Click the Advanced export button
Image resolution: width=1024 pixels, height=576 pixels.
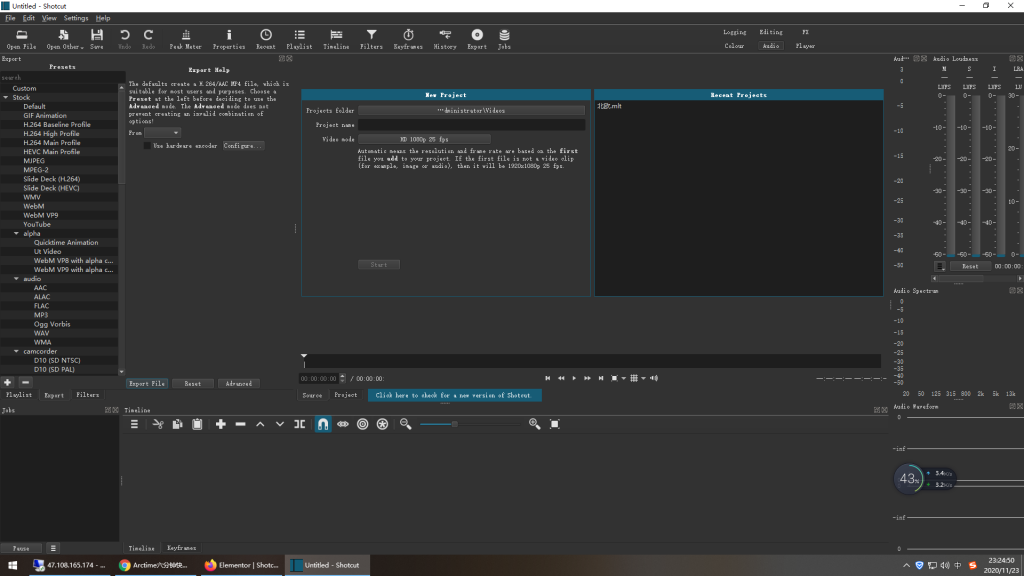[238, 383]
